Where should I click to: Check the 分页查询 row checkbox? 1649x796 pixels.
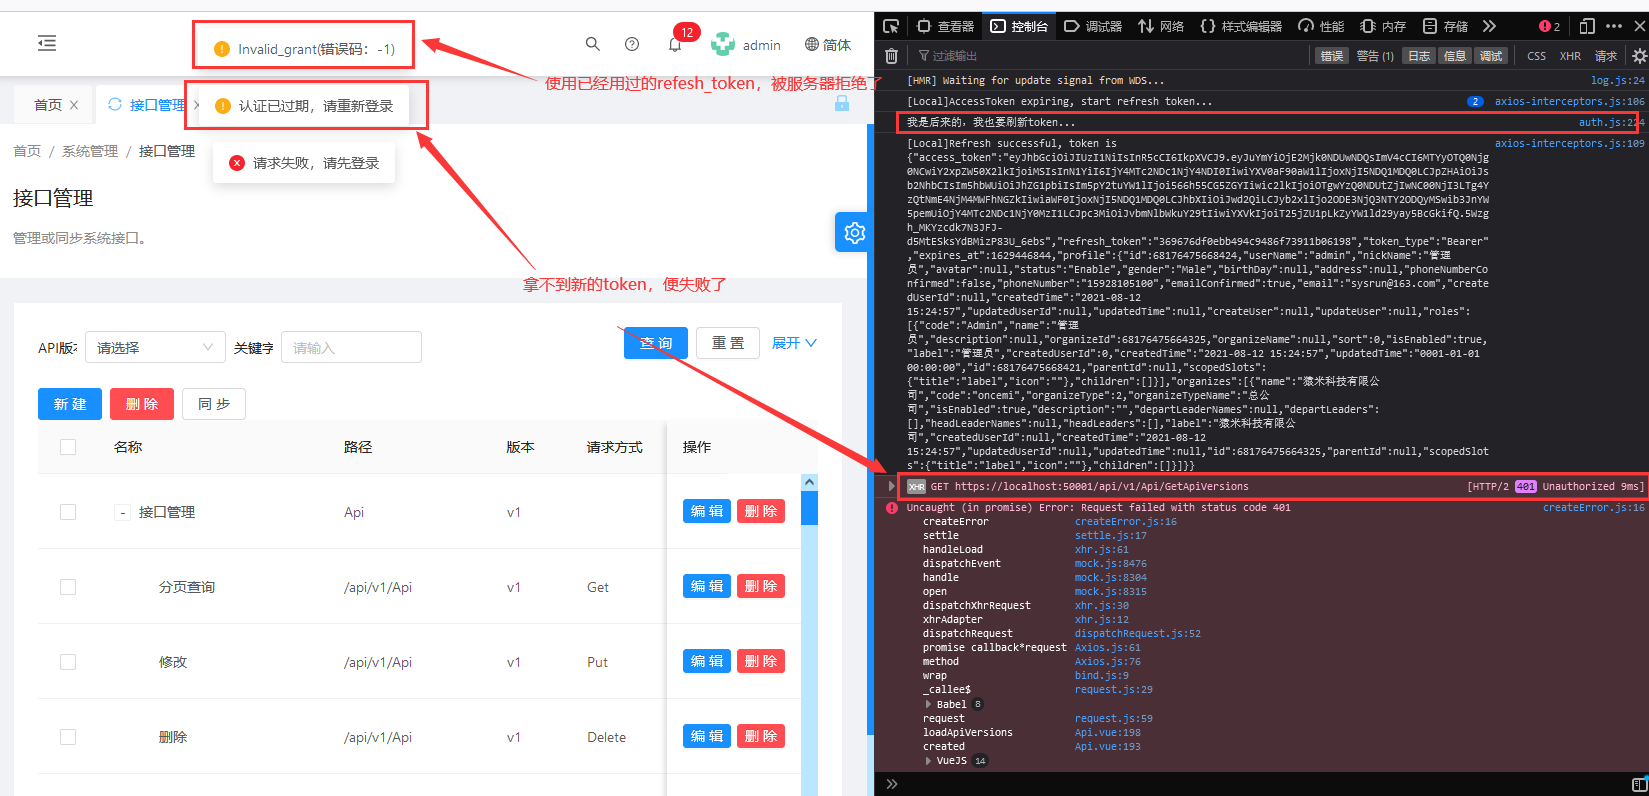pos(68,587)
